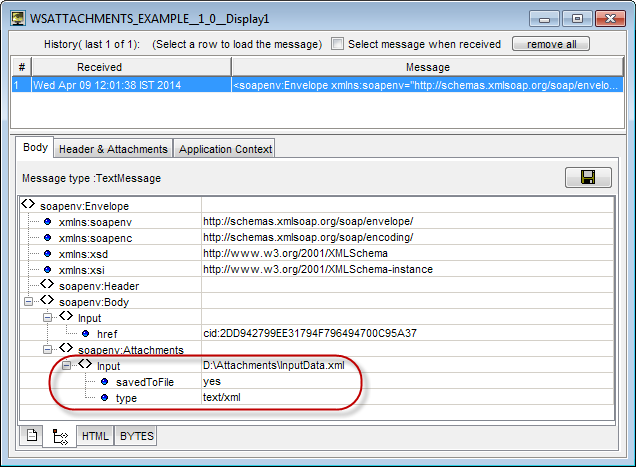Open the Header & Attachments tab

click(113, 149)
